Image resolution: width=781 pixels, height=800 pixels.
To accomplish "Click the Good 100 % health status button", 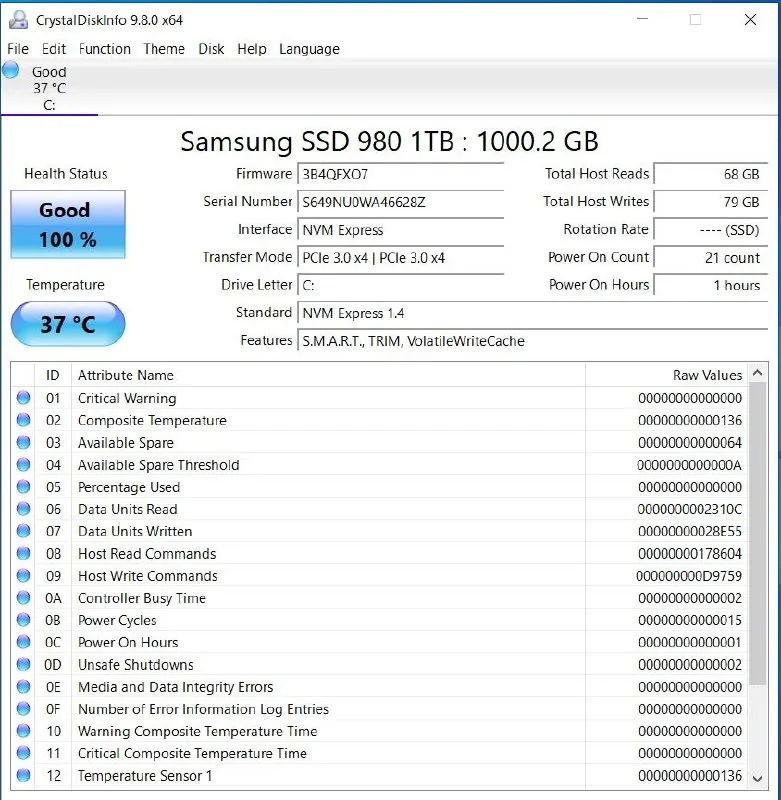I will [68, 224].
